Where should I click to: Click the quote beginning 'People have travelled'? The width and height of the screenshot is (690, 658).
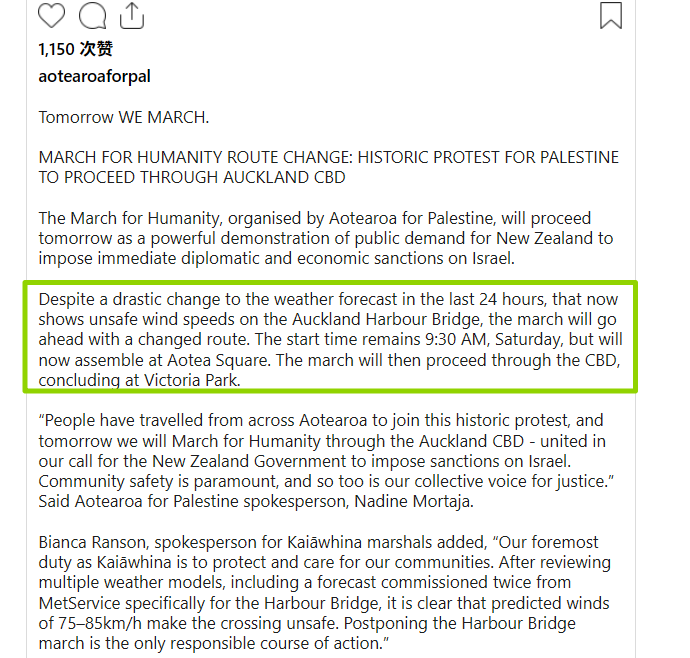tap(326, 461)
